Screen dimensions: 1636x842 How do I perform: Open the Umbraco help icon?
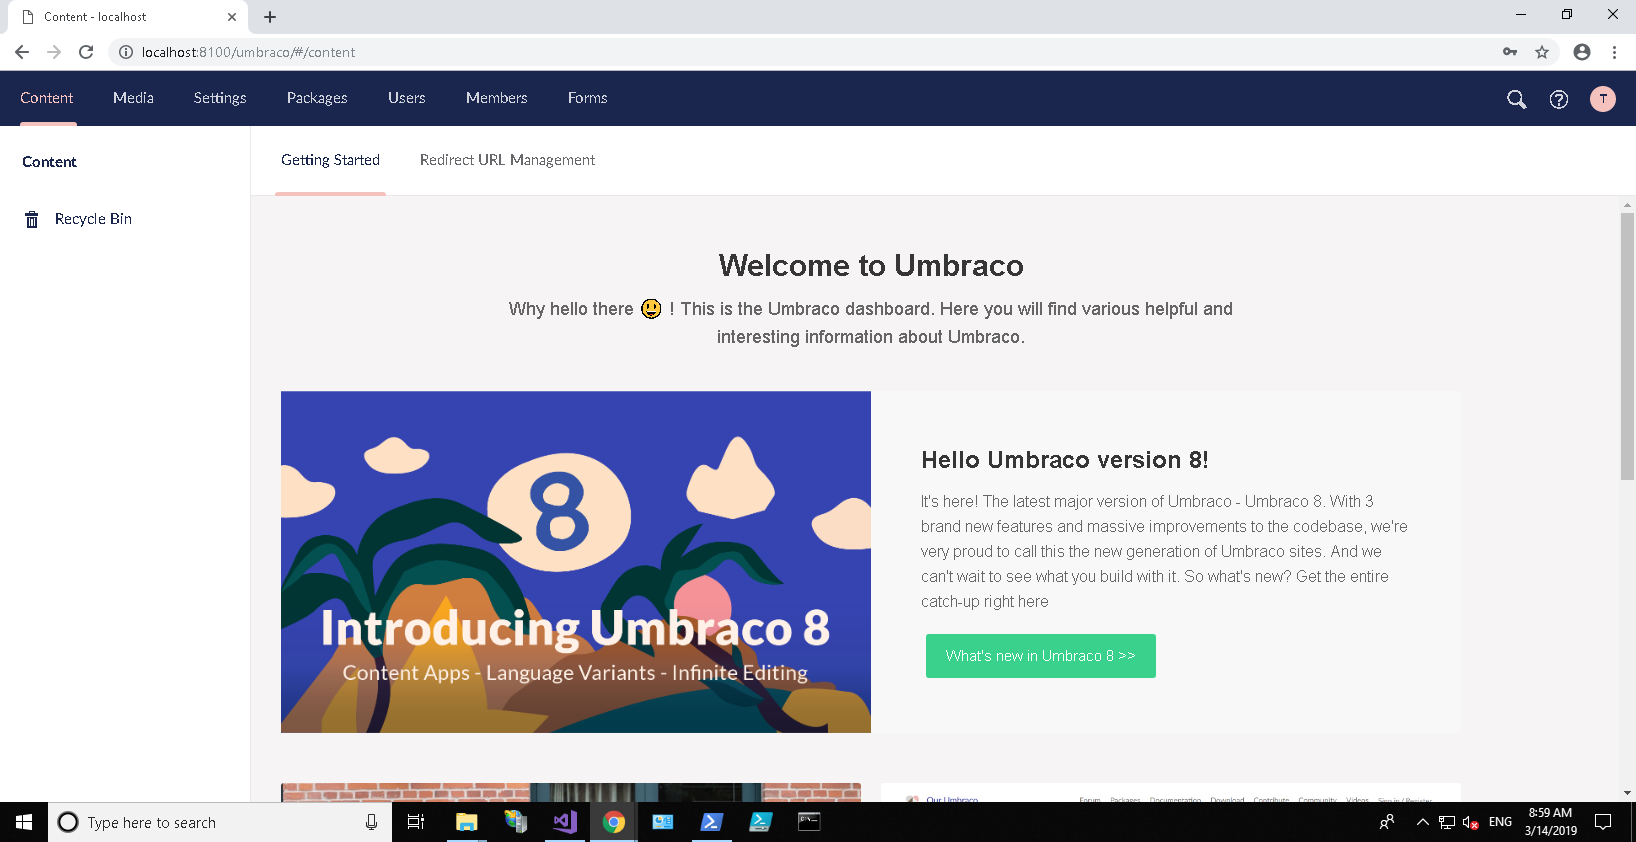click(1558, 99)
